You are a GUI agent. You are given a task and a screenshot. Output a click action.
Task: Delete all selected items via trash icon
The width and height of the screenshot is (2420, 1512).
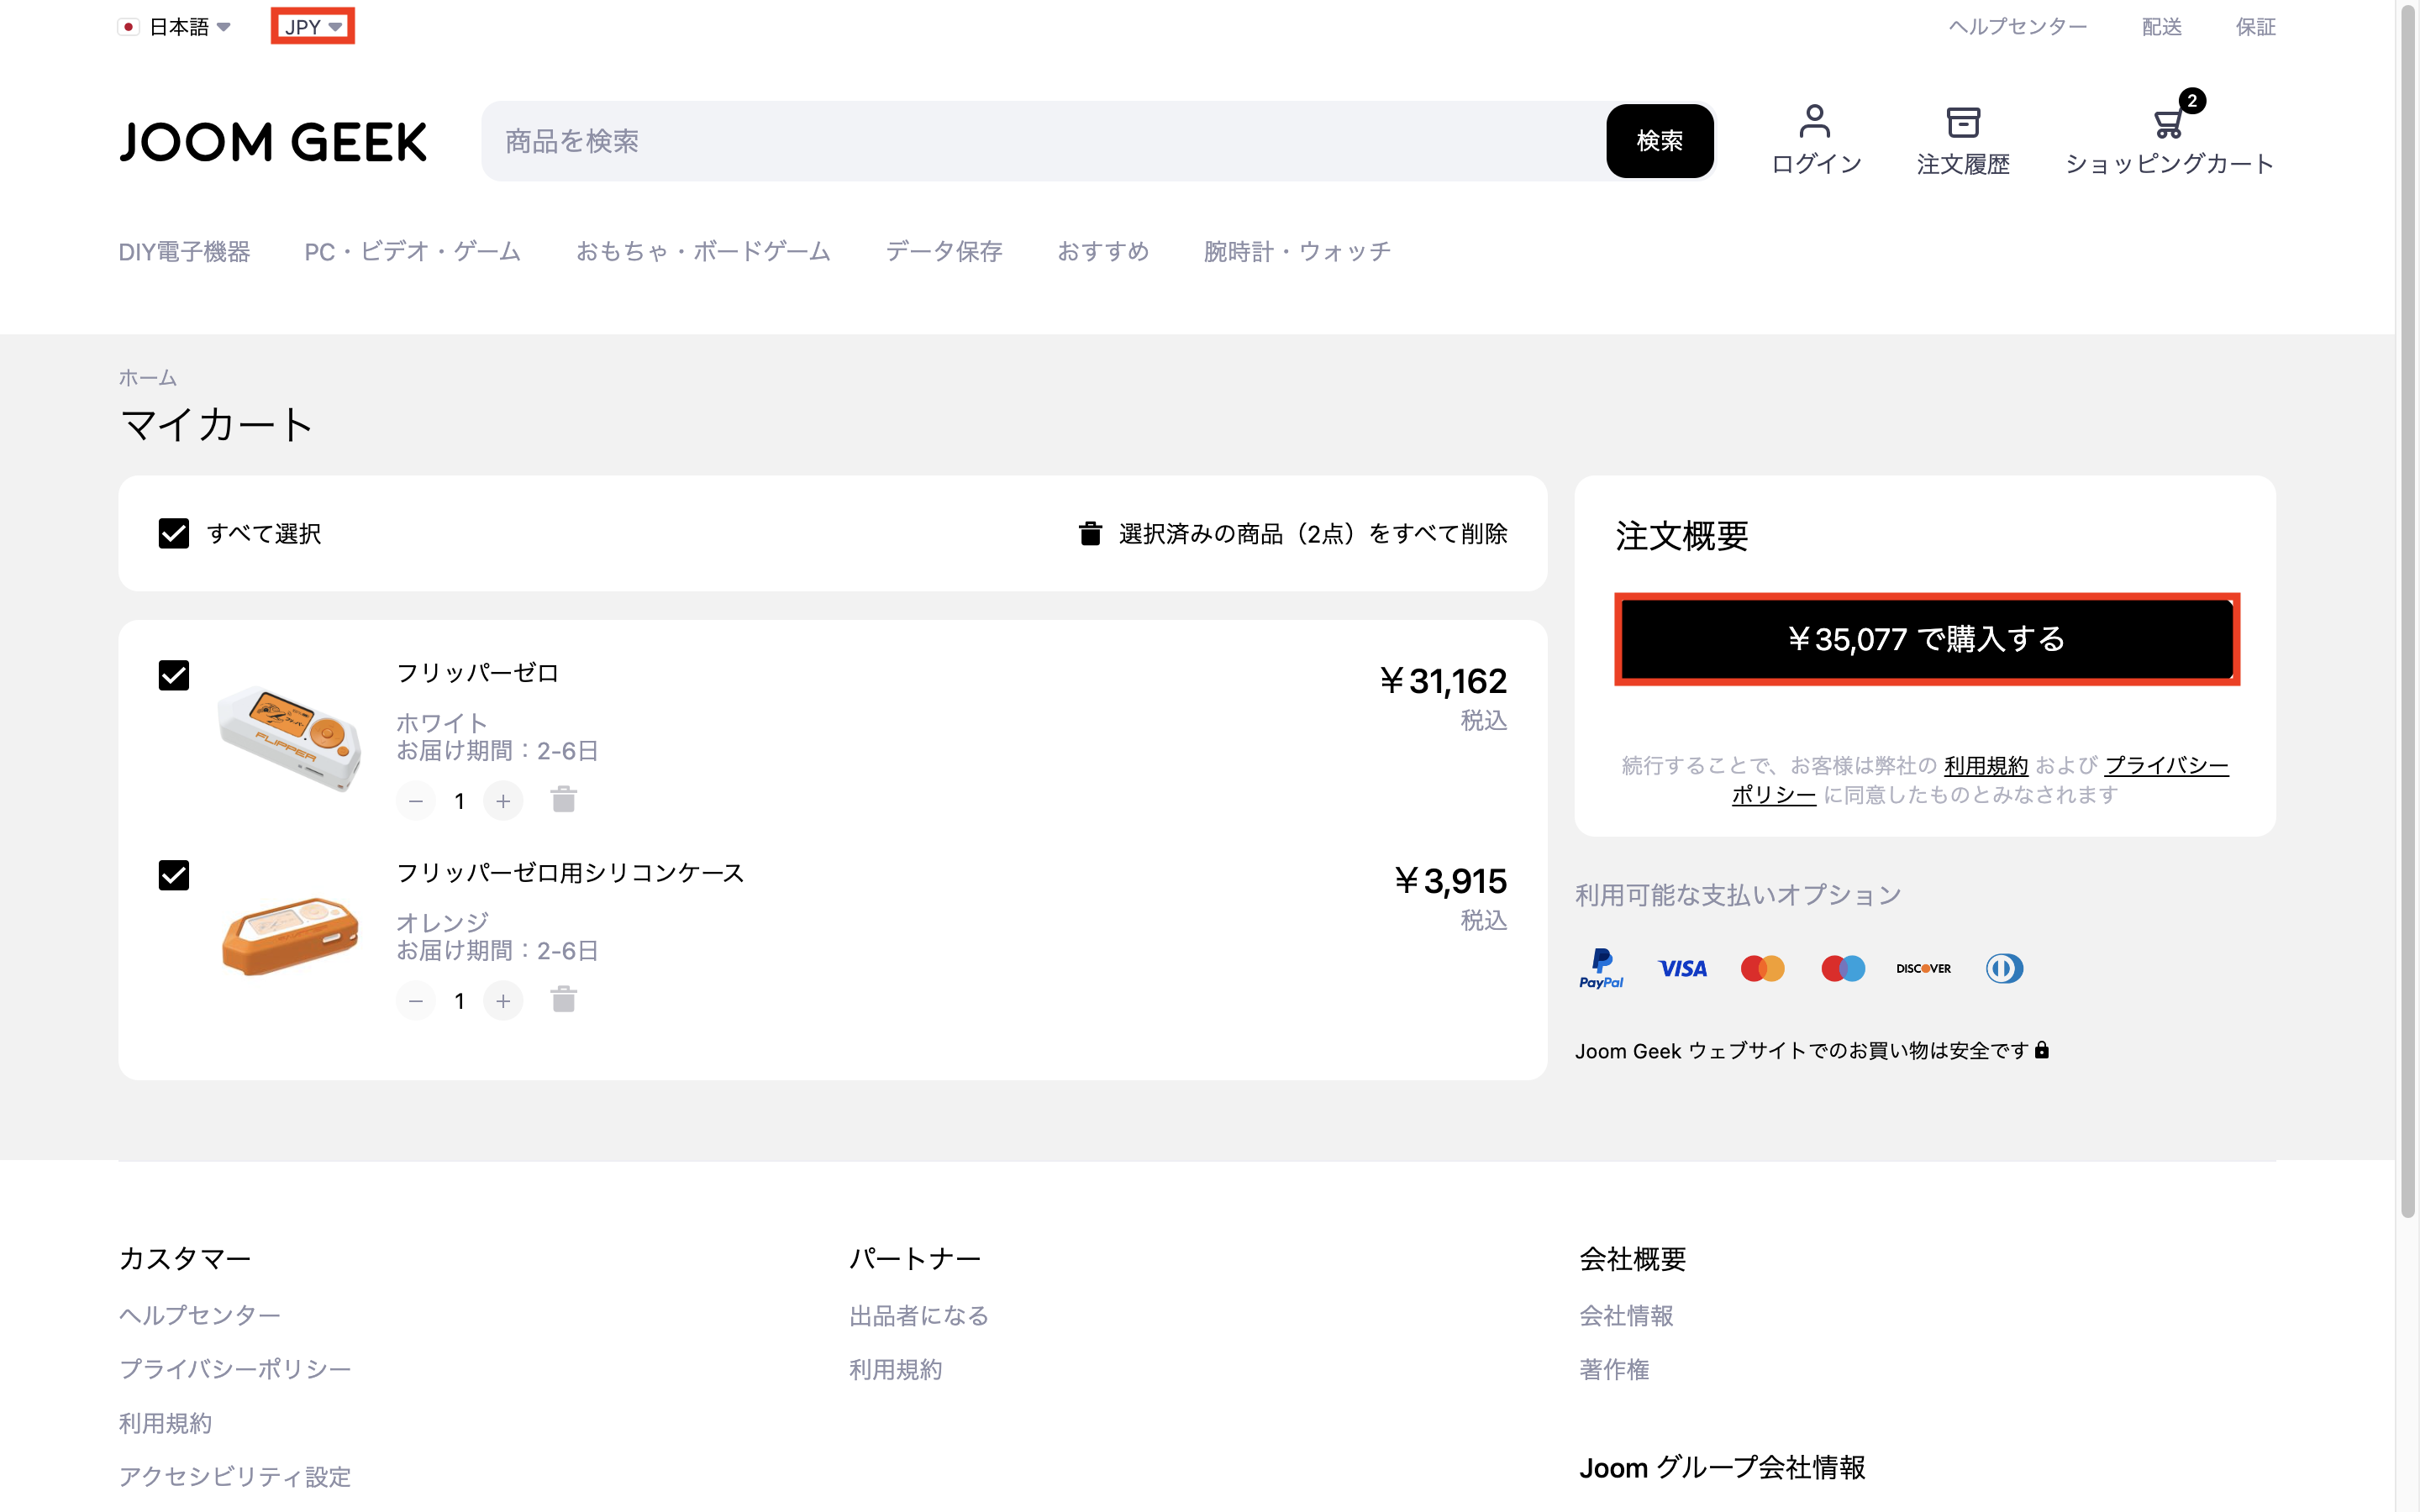tap(1090, 534)
